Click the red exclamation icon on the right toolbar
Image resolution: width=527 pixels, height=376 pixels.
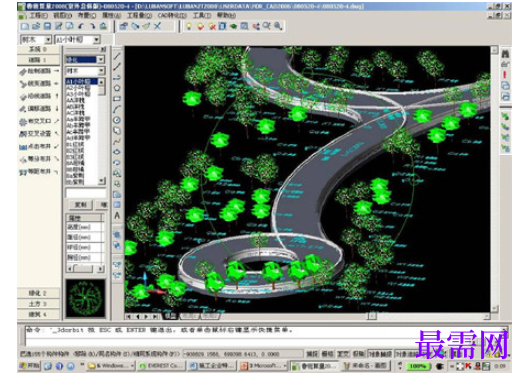(x=505, y=75)
